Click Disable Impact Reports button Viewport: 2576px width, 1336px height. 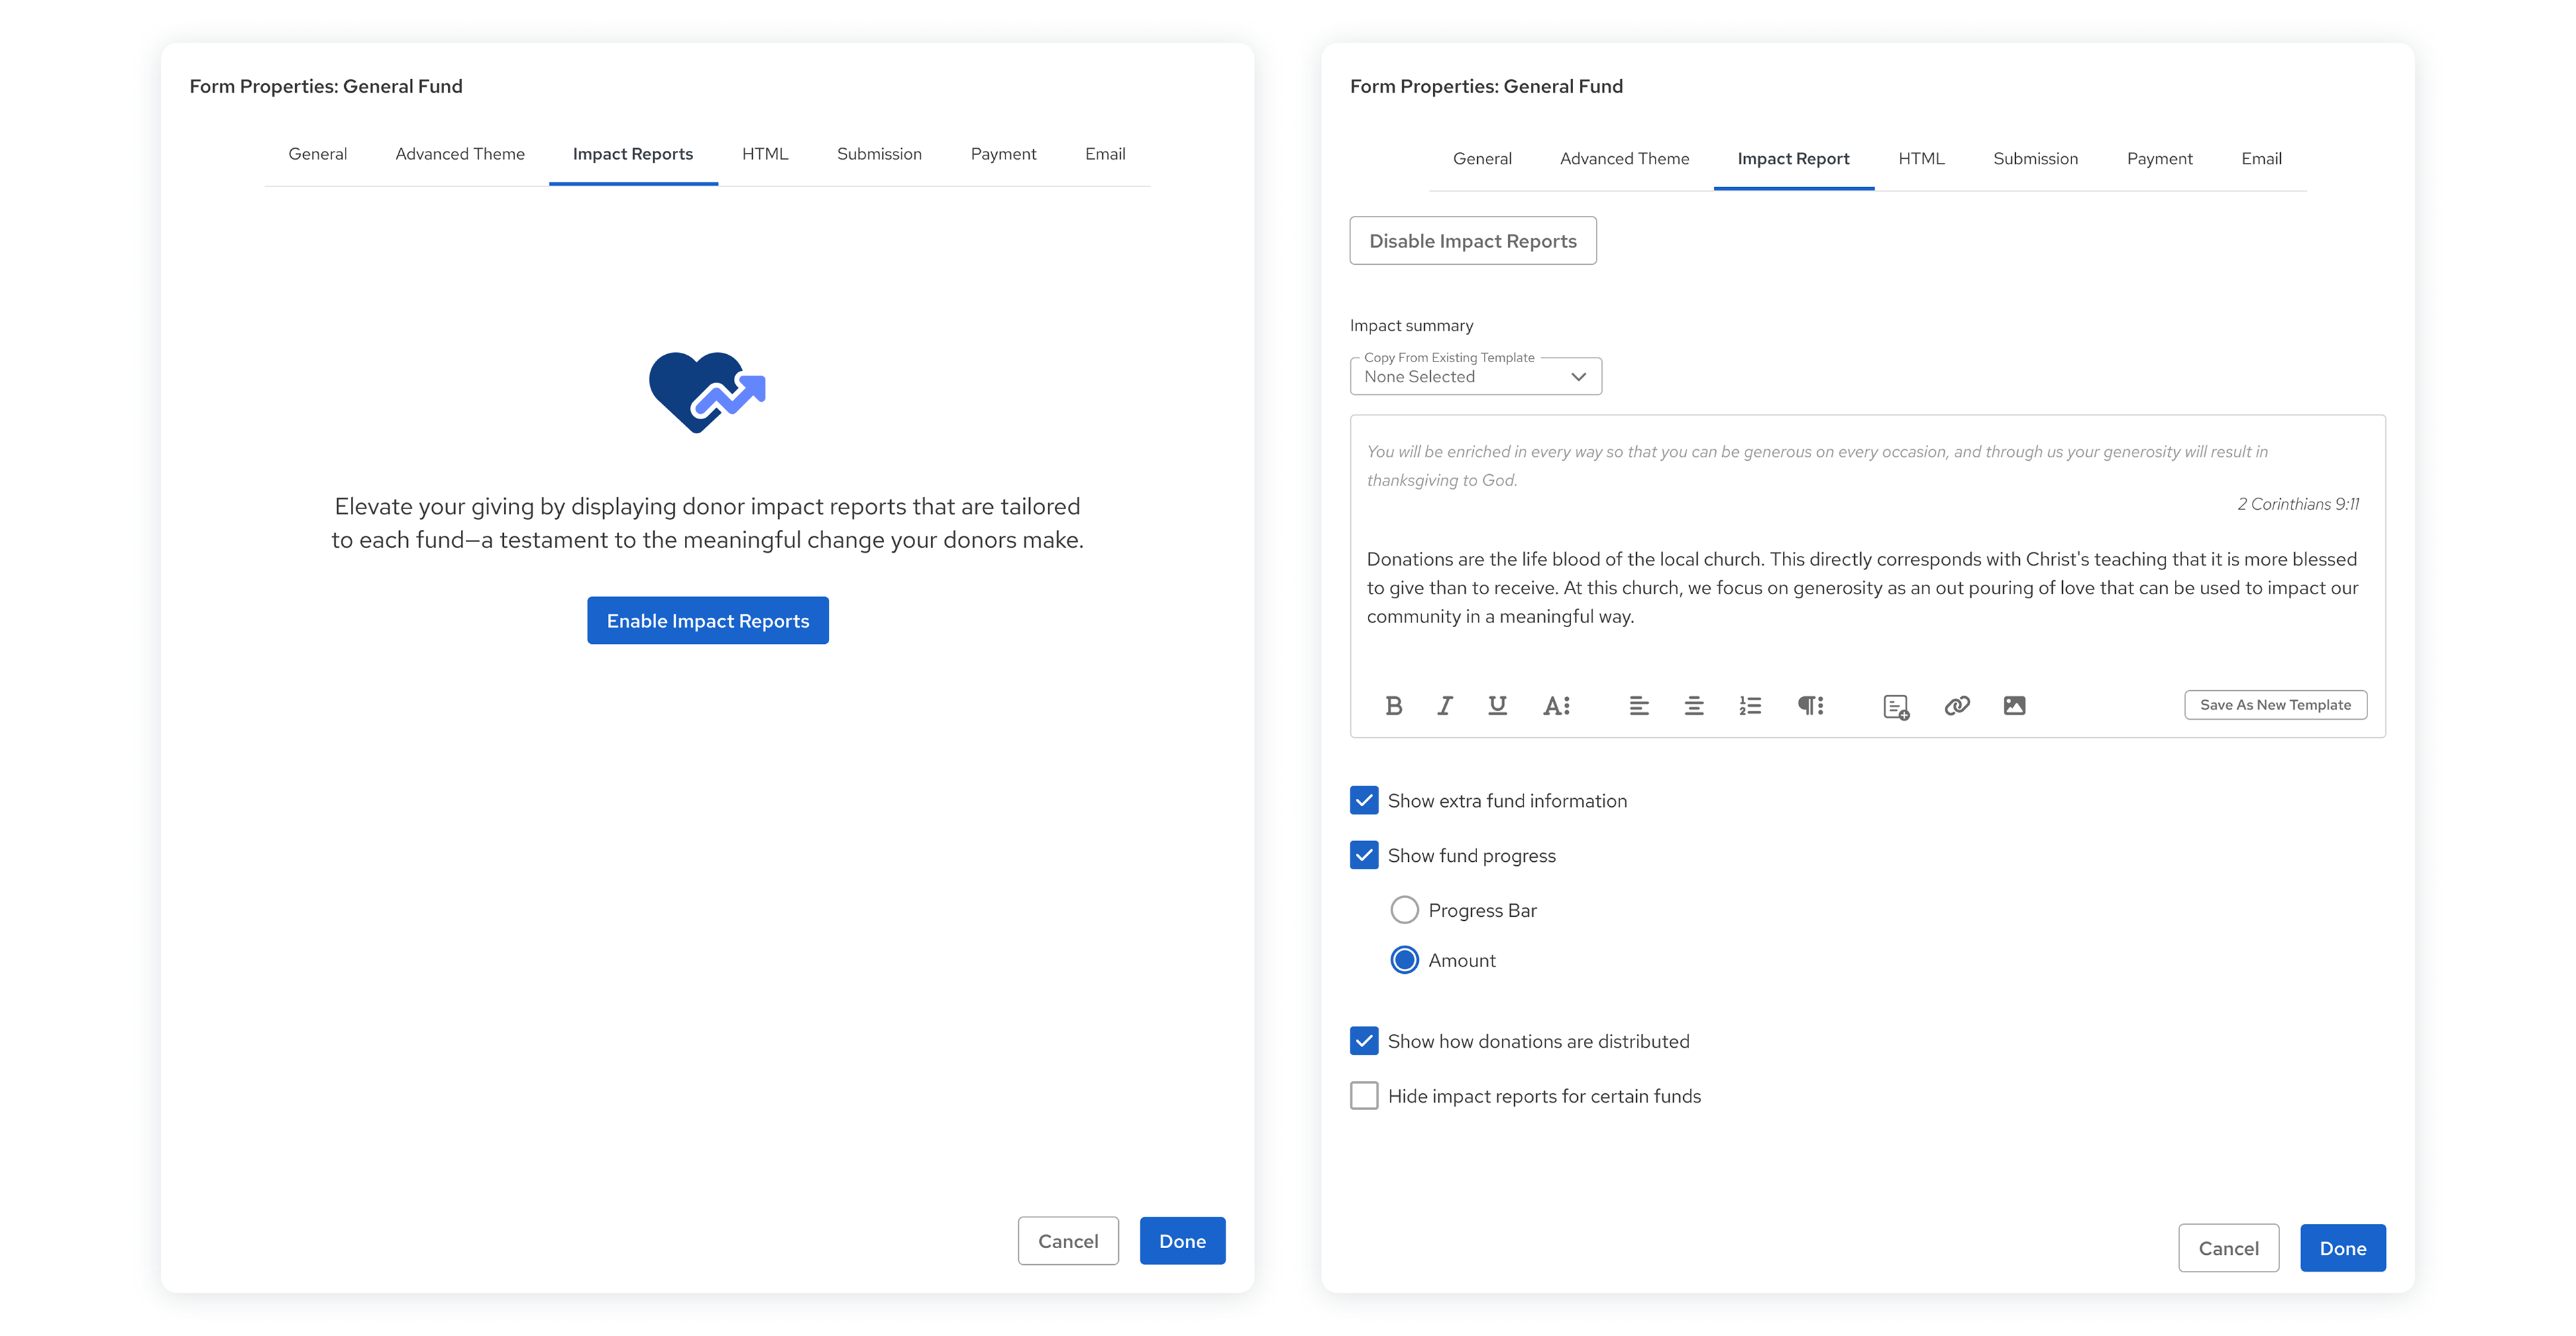click(1472, 240)
